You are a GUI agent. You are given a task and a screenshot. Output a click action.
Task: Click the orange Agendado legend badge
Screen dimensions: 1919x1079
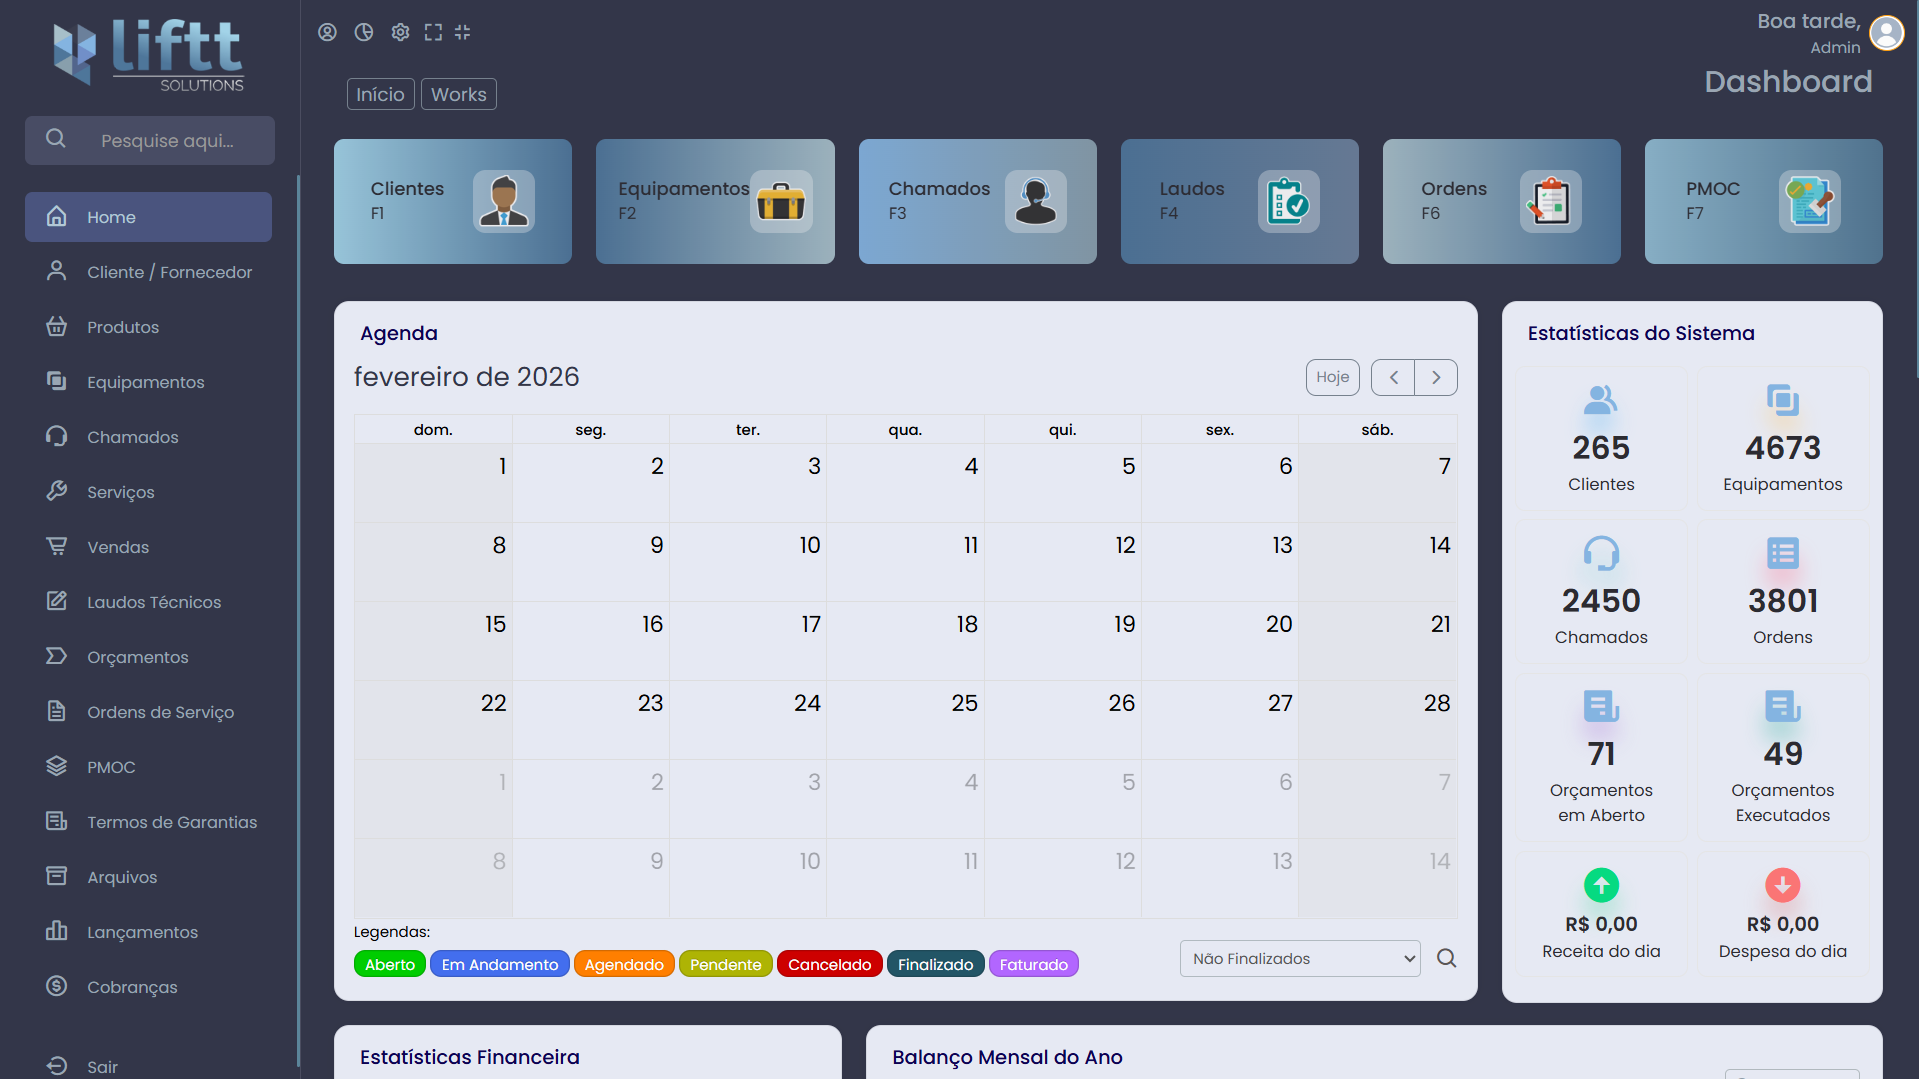(x=623, y=964)
